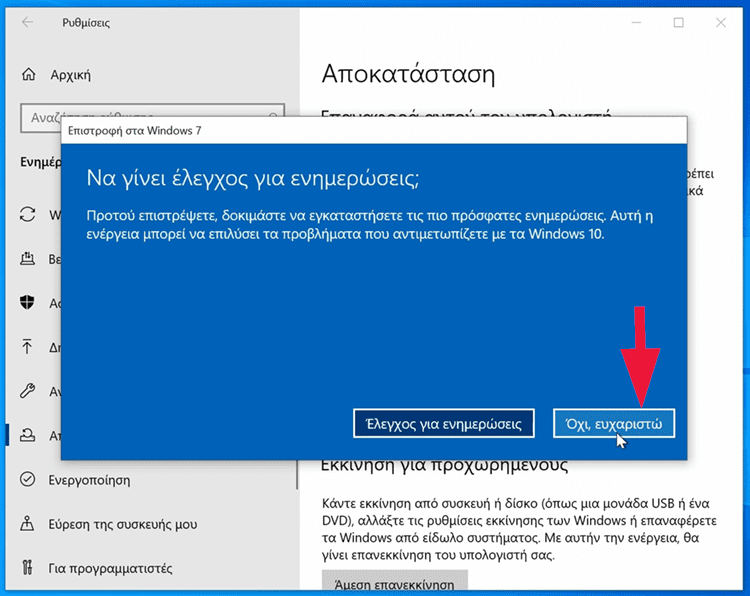Click the 'Αποκατάσταση' page heading

point(408,74)
